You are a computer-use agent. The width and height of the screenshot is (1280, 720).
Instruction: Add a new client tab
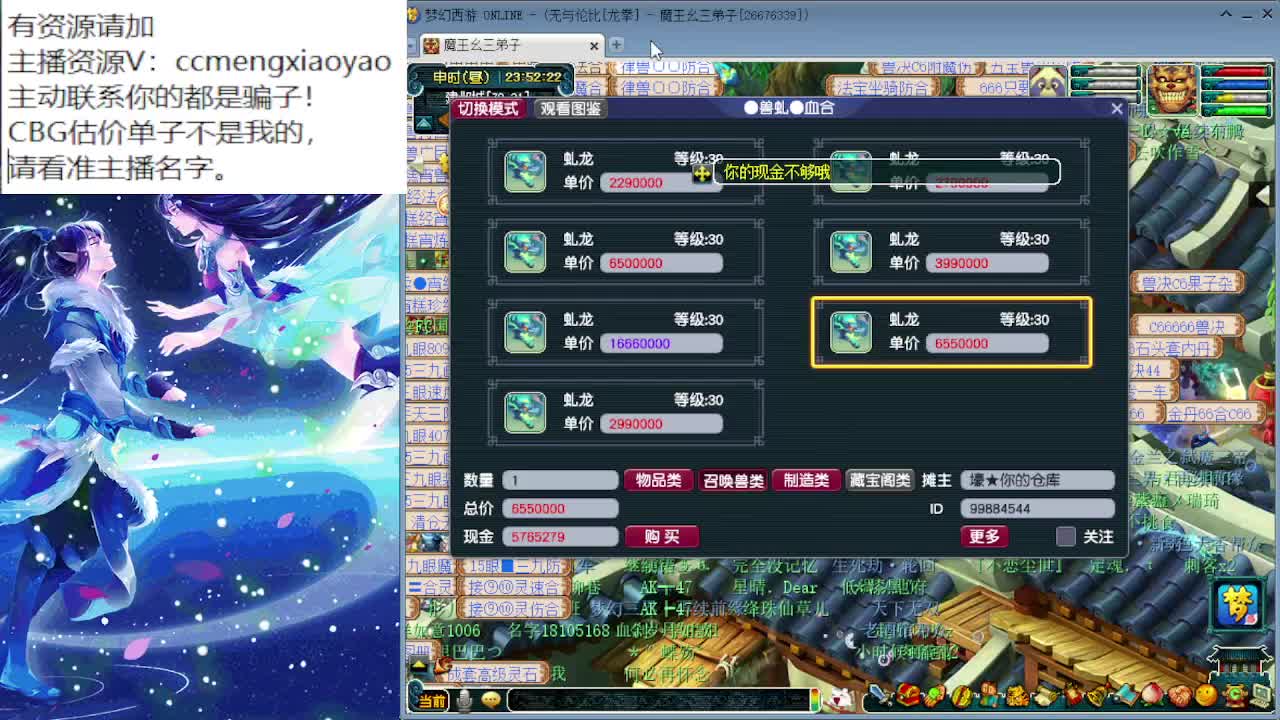pyautogui.click(x=617, y=45)
